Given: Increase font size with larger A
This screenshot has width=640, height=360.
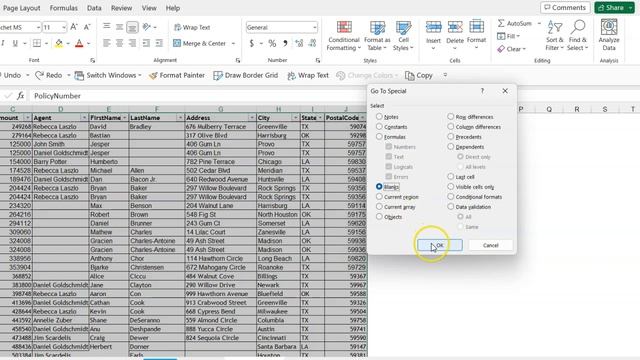Looking at the screenshot, I should pos(74,27).
